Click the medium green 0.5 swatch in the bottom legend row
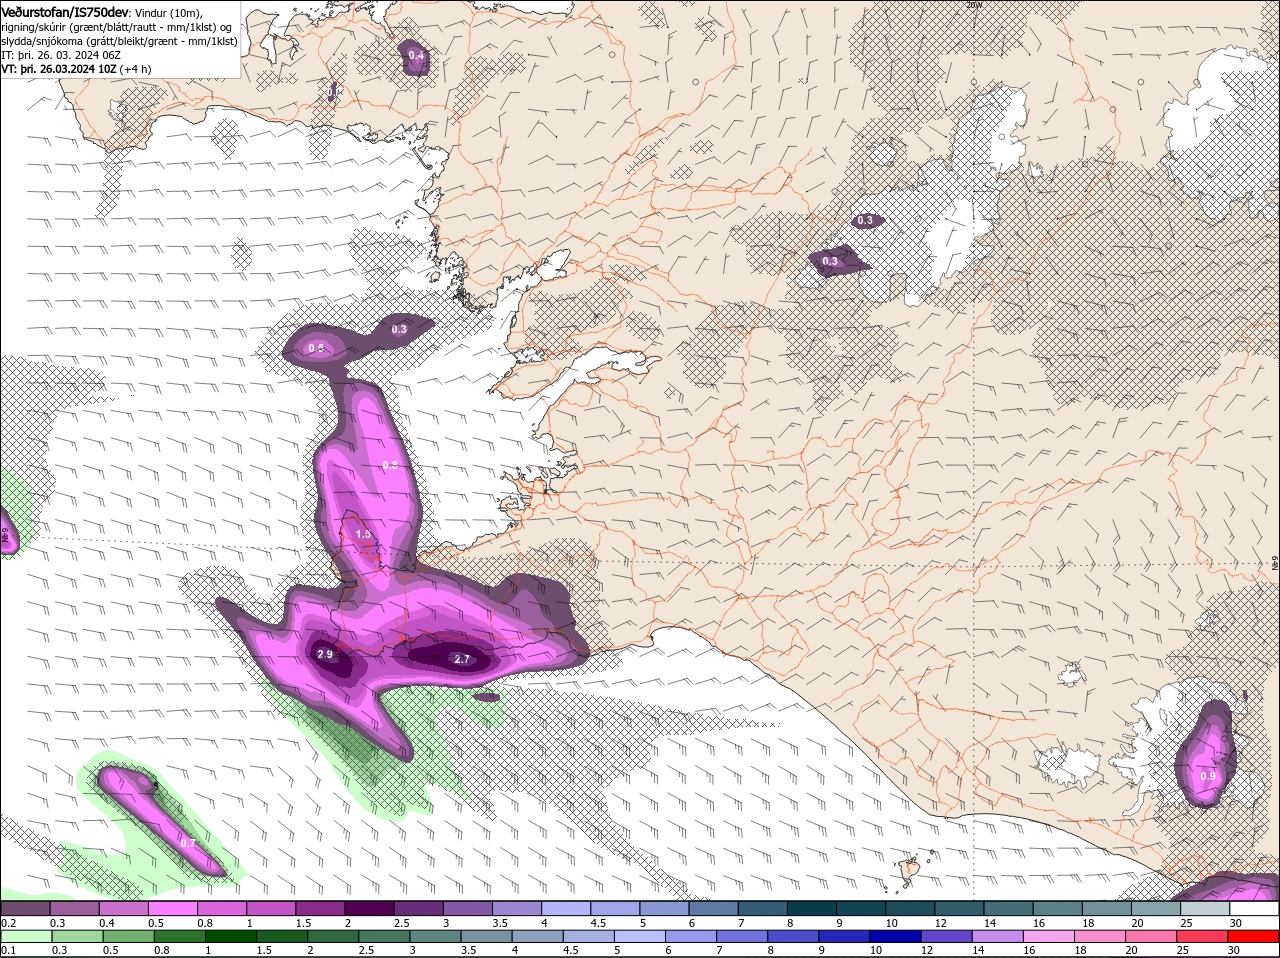1280x958 pixels. [x=128, y=937]
